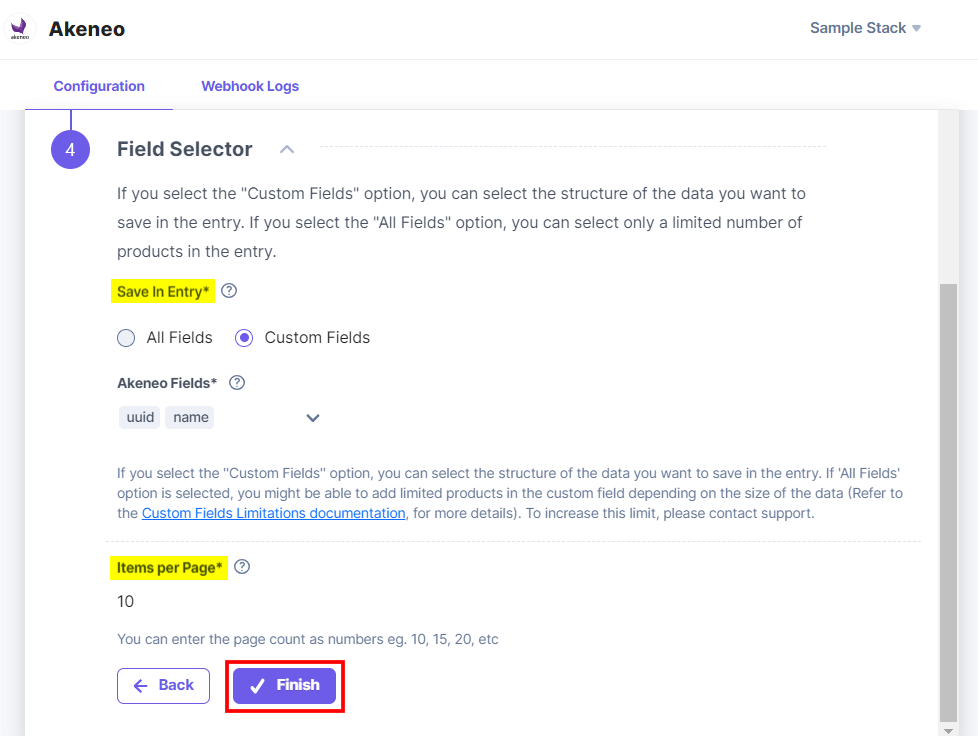Open the Items per Page help tooltip

[241, 566]
